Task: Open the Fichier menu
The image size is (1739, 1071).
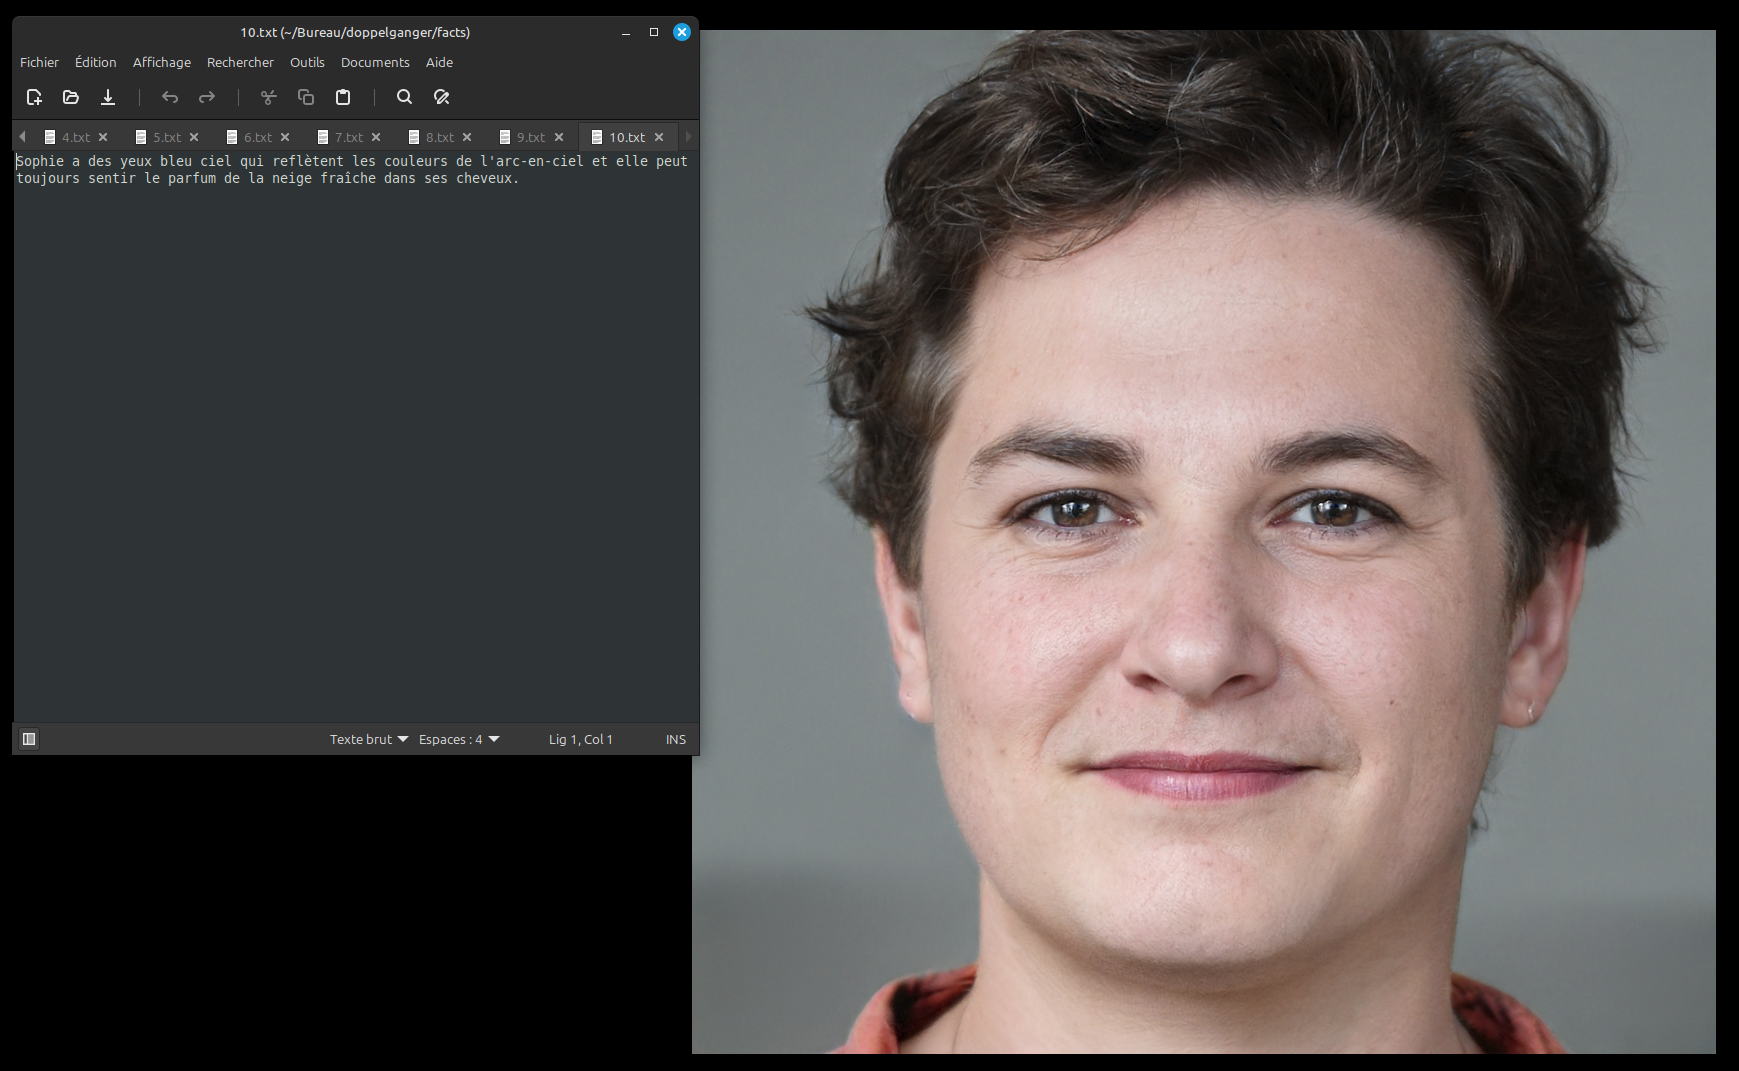Action: tap(39, 62)
